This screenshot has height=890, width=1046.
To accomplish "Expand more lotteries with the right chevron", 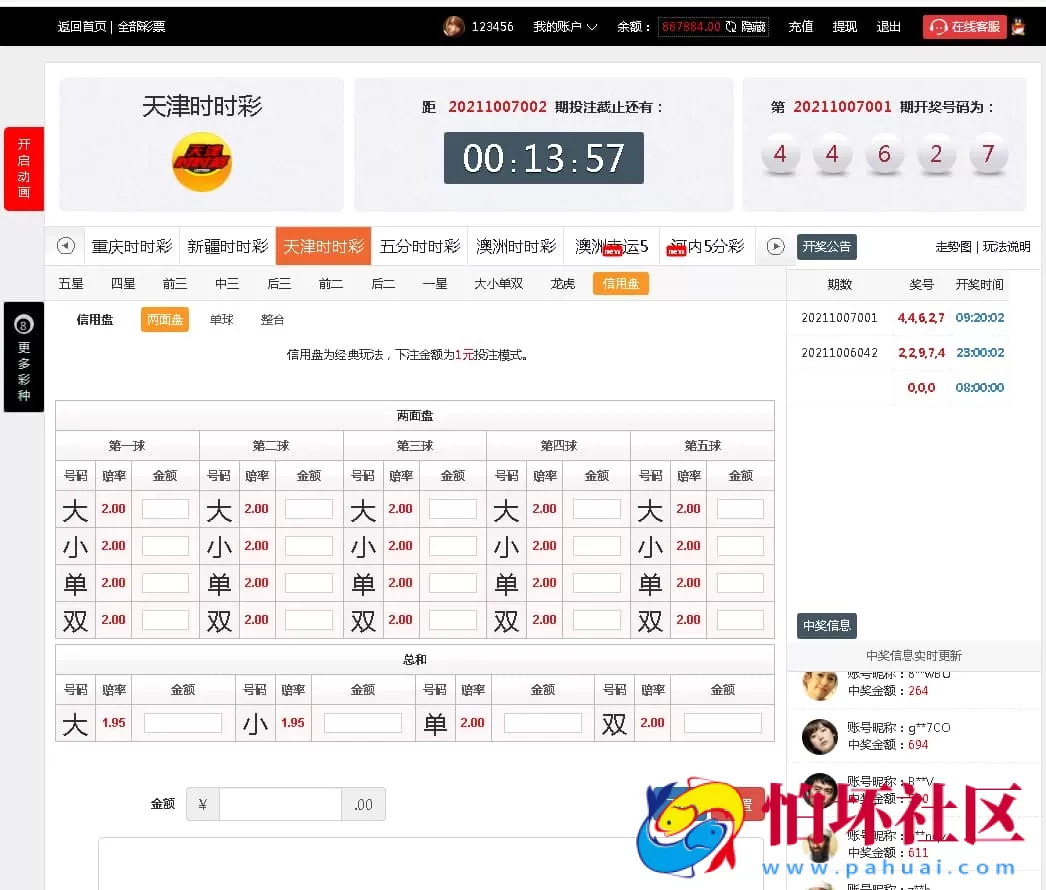I will pyautogui.click(x=774, y=246).
